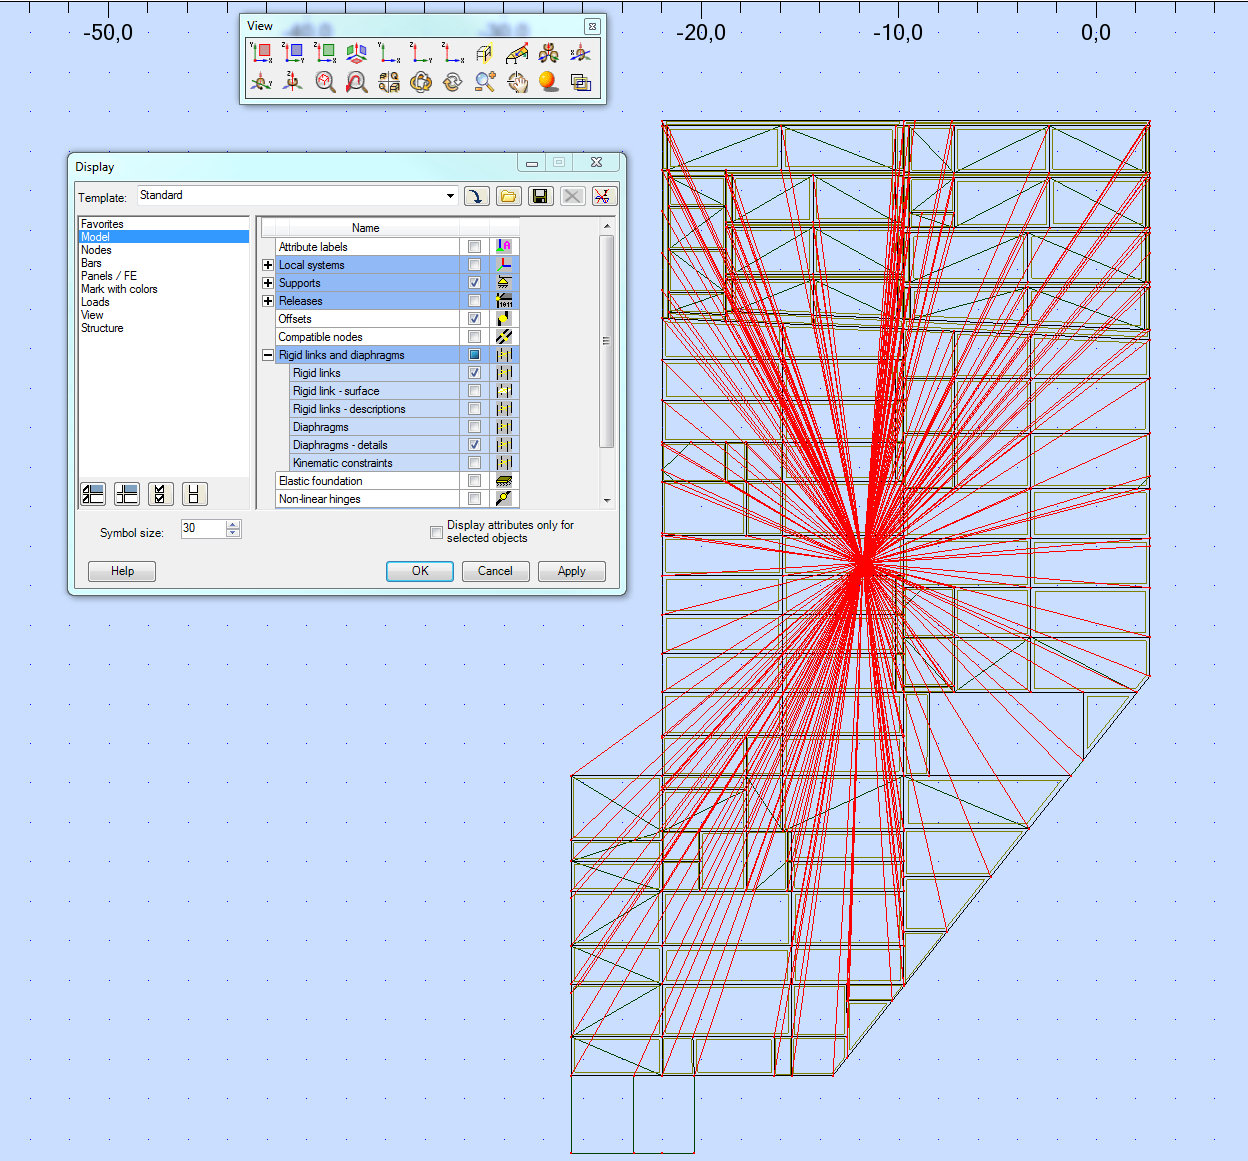Collapse Rigid links and diaphragms

[x=268, y=354]
